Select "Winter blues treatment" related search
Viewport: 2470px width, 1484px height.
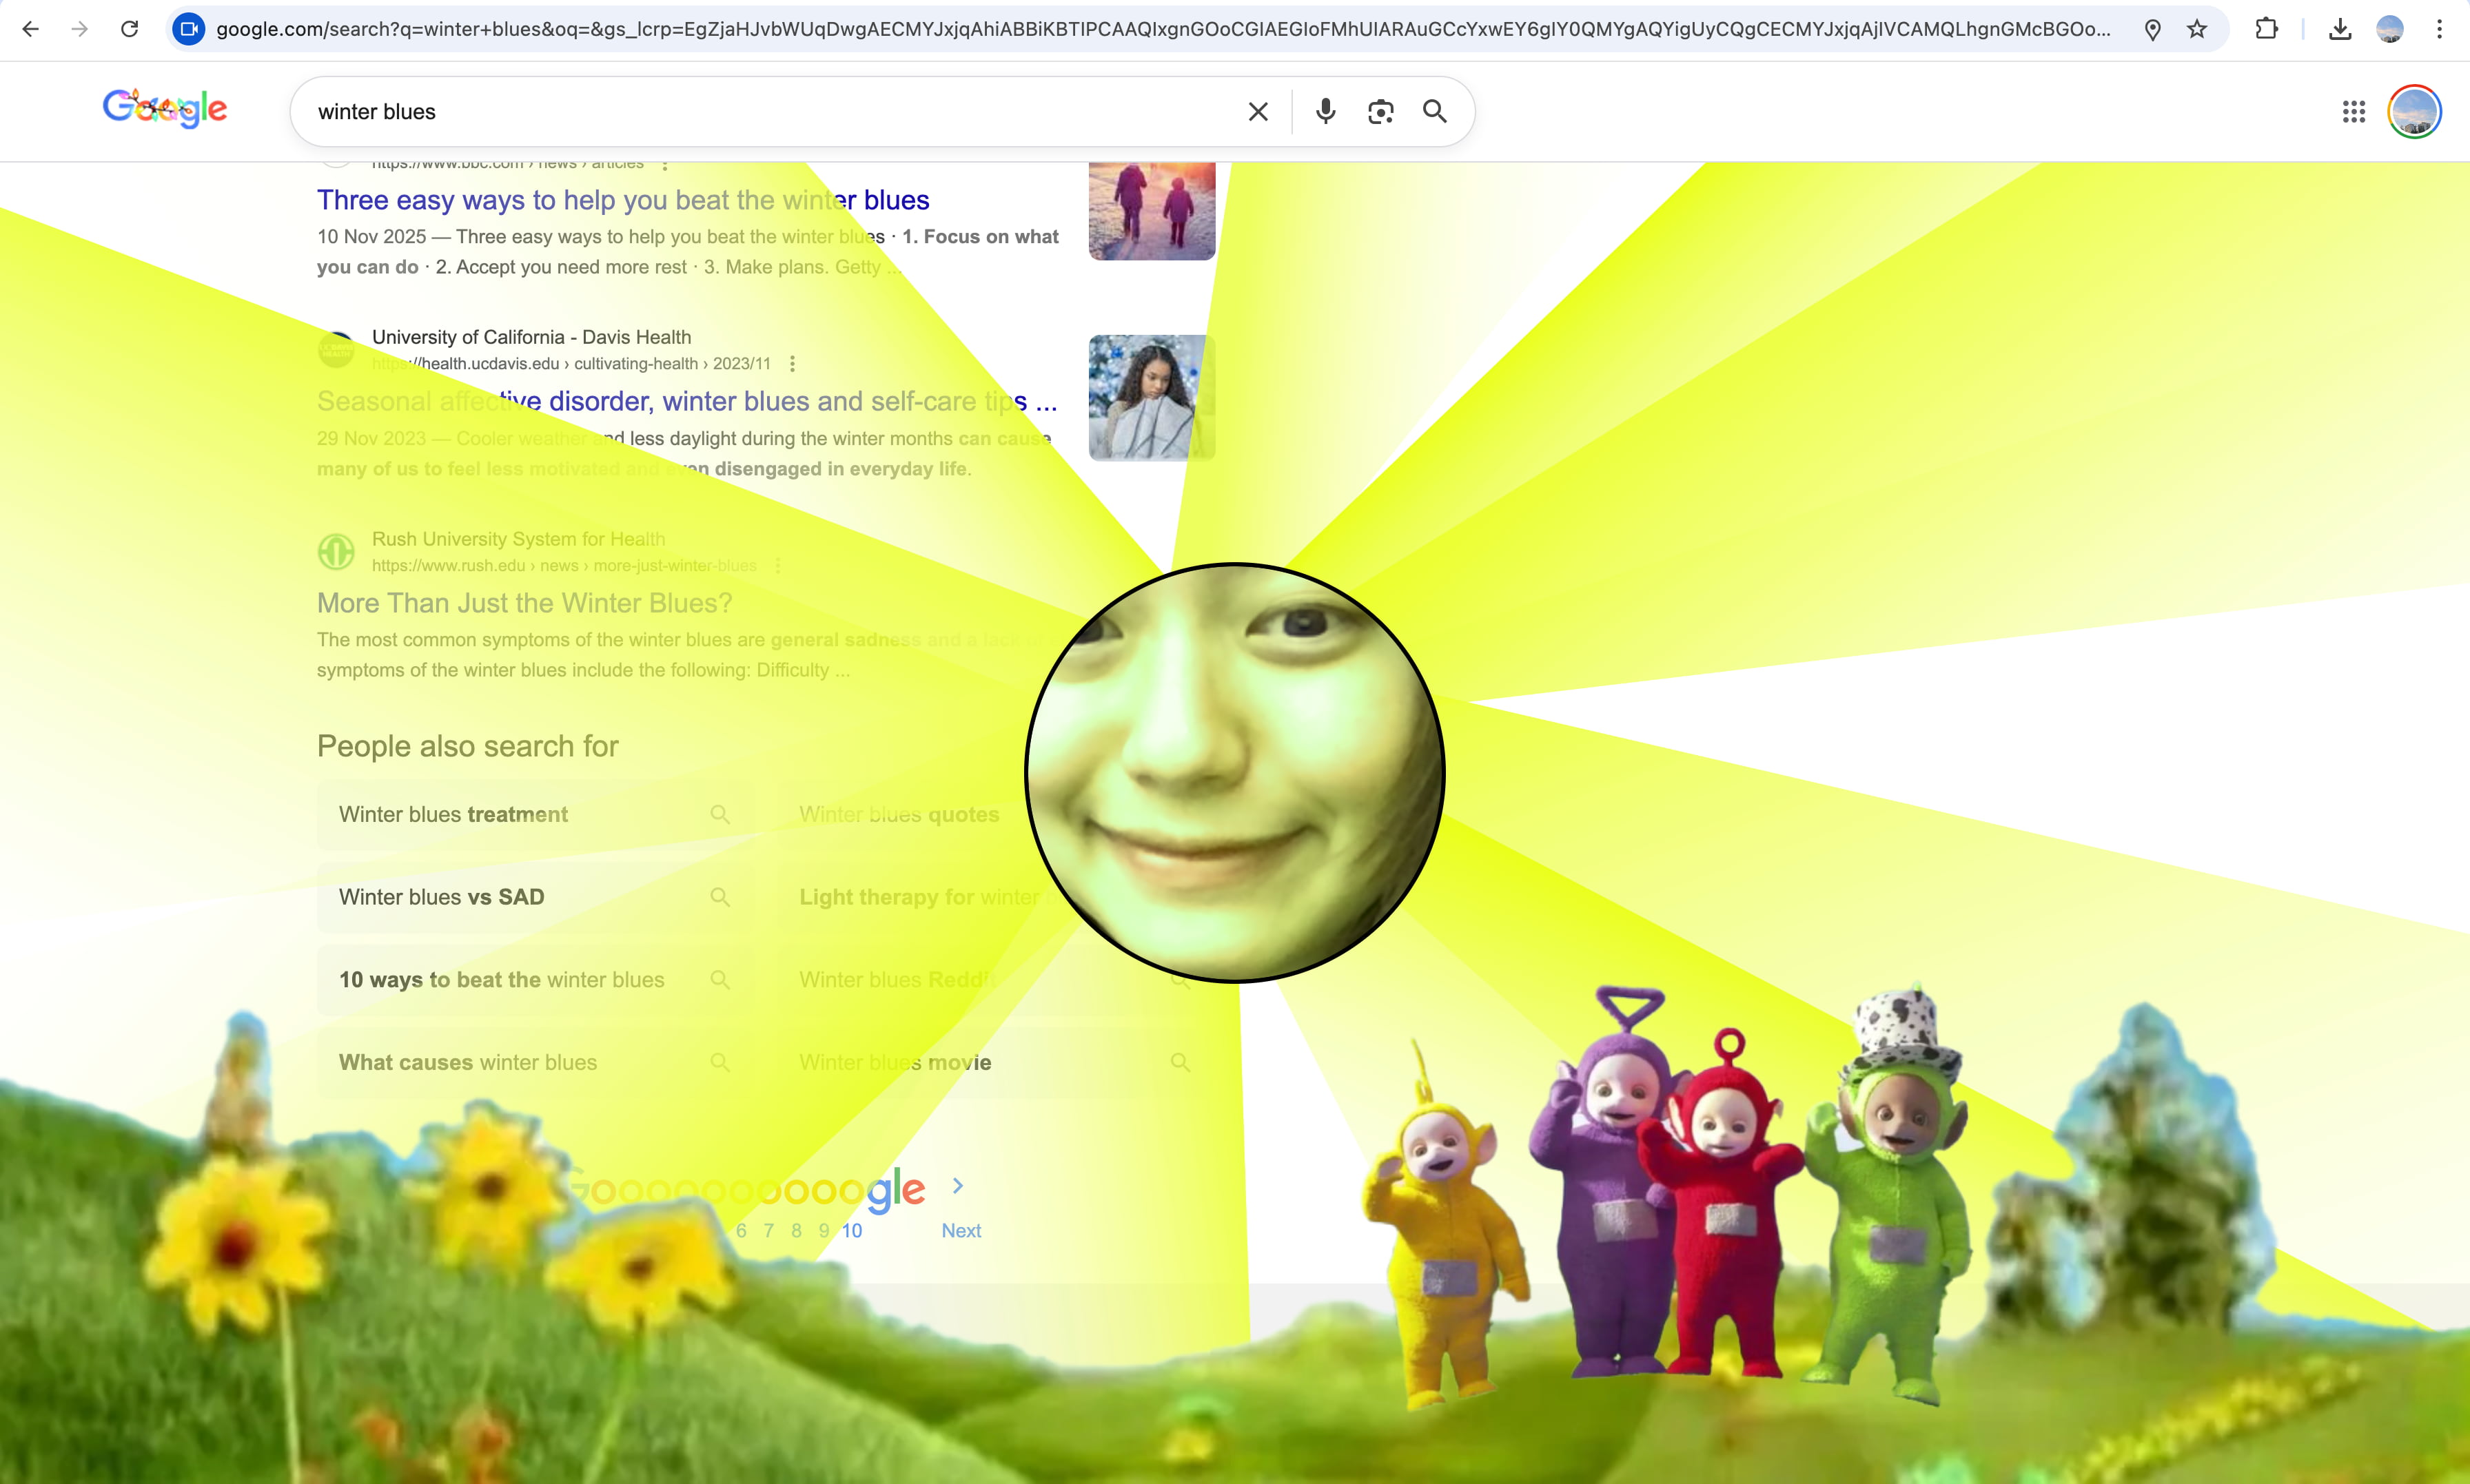pyautogui.click(x=453, y=814)
